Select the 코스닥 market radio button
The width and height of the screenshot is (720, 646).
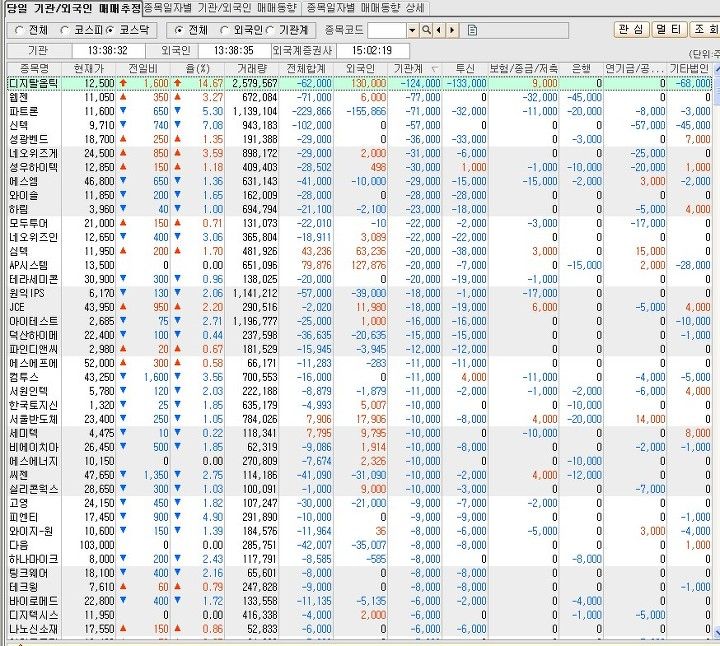tap(109, 30)
